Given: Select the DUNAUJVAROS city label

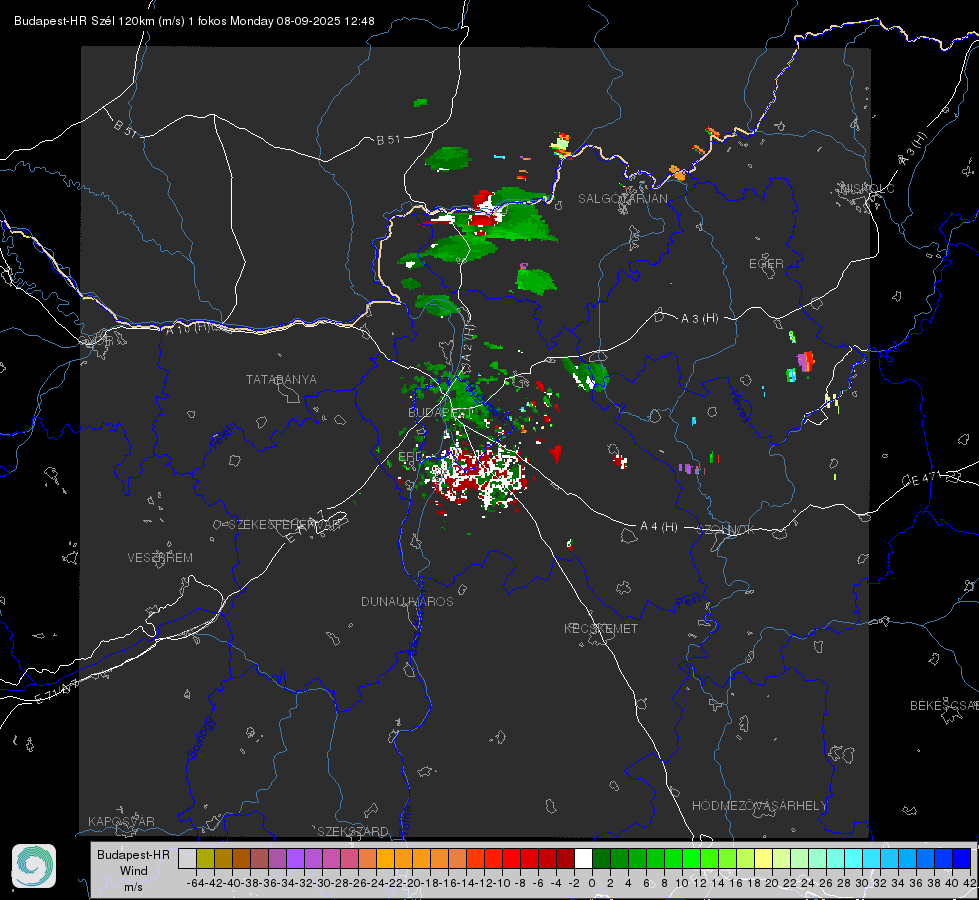Looking at the screenshot, I should [x=407, y=601].
